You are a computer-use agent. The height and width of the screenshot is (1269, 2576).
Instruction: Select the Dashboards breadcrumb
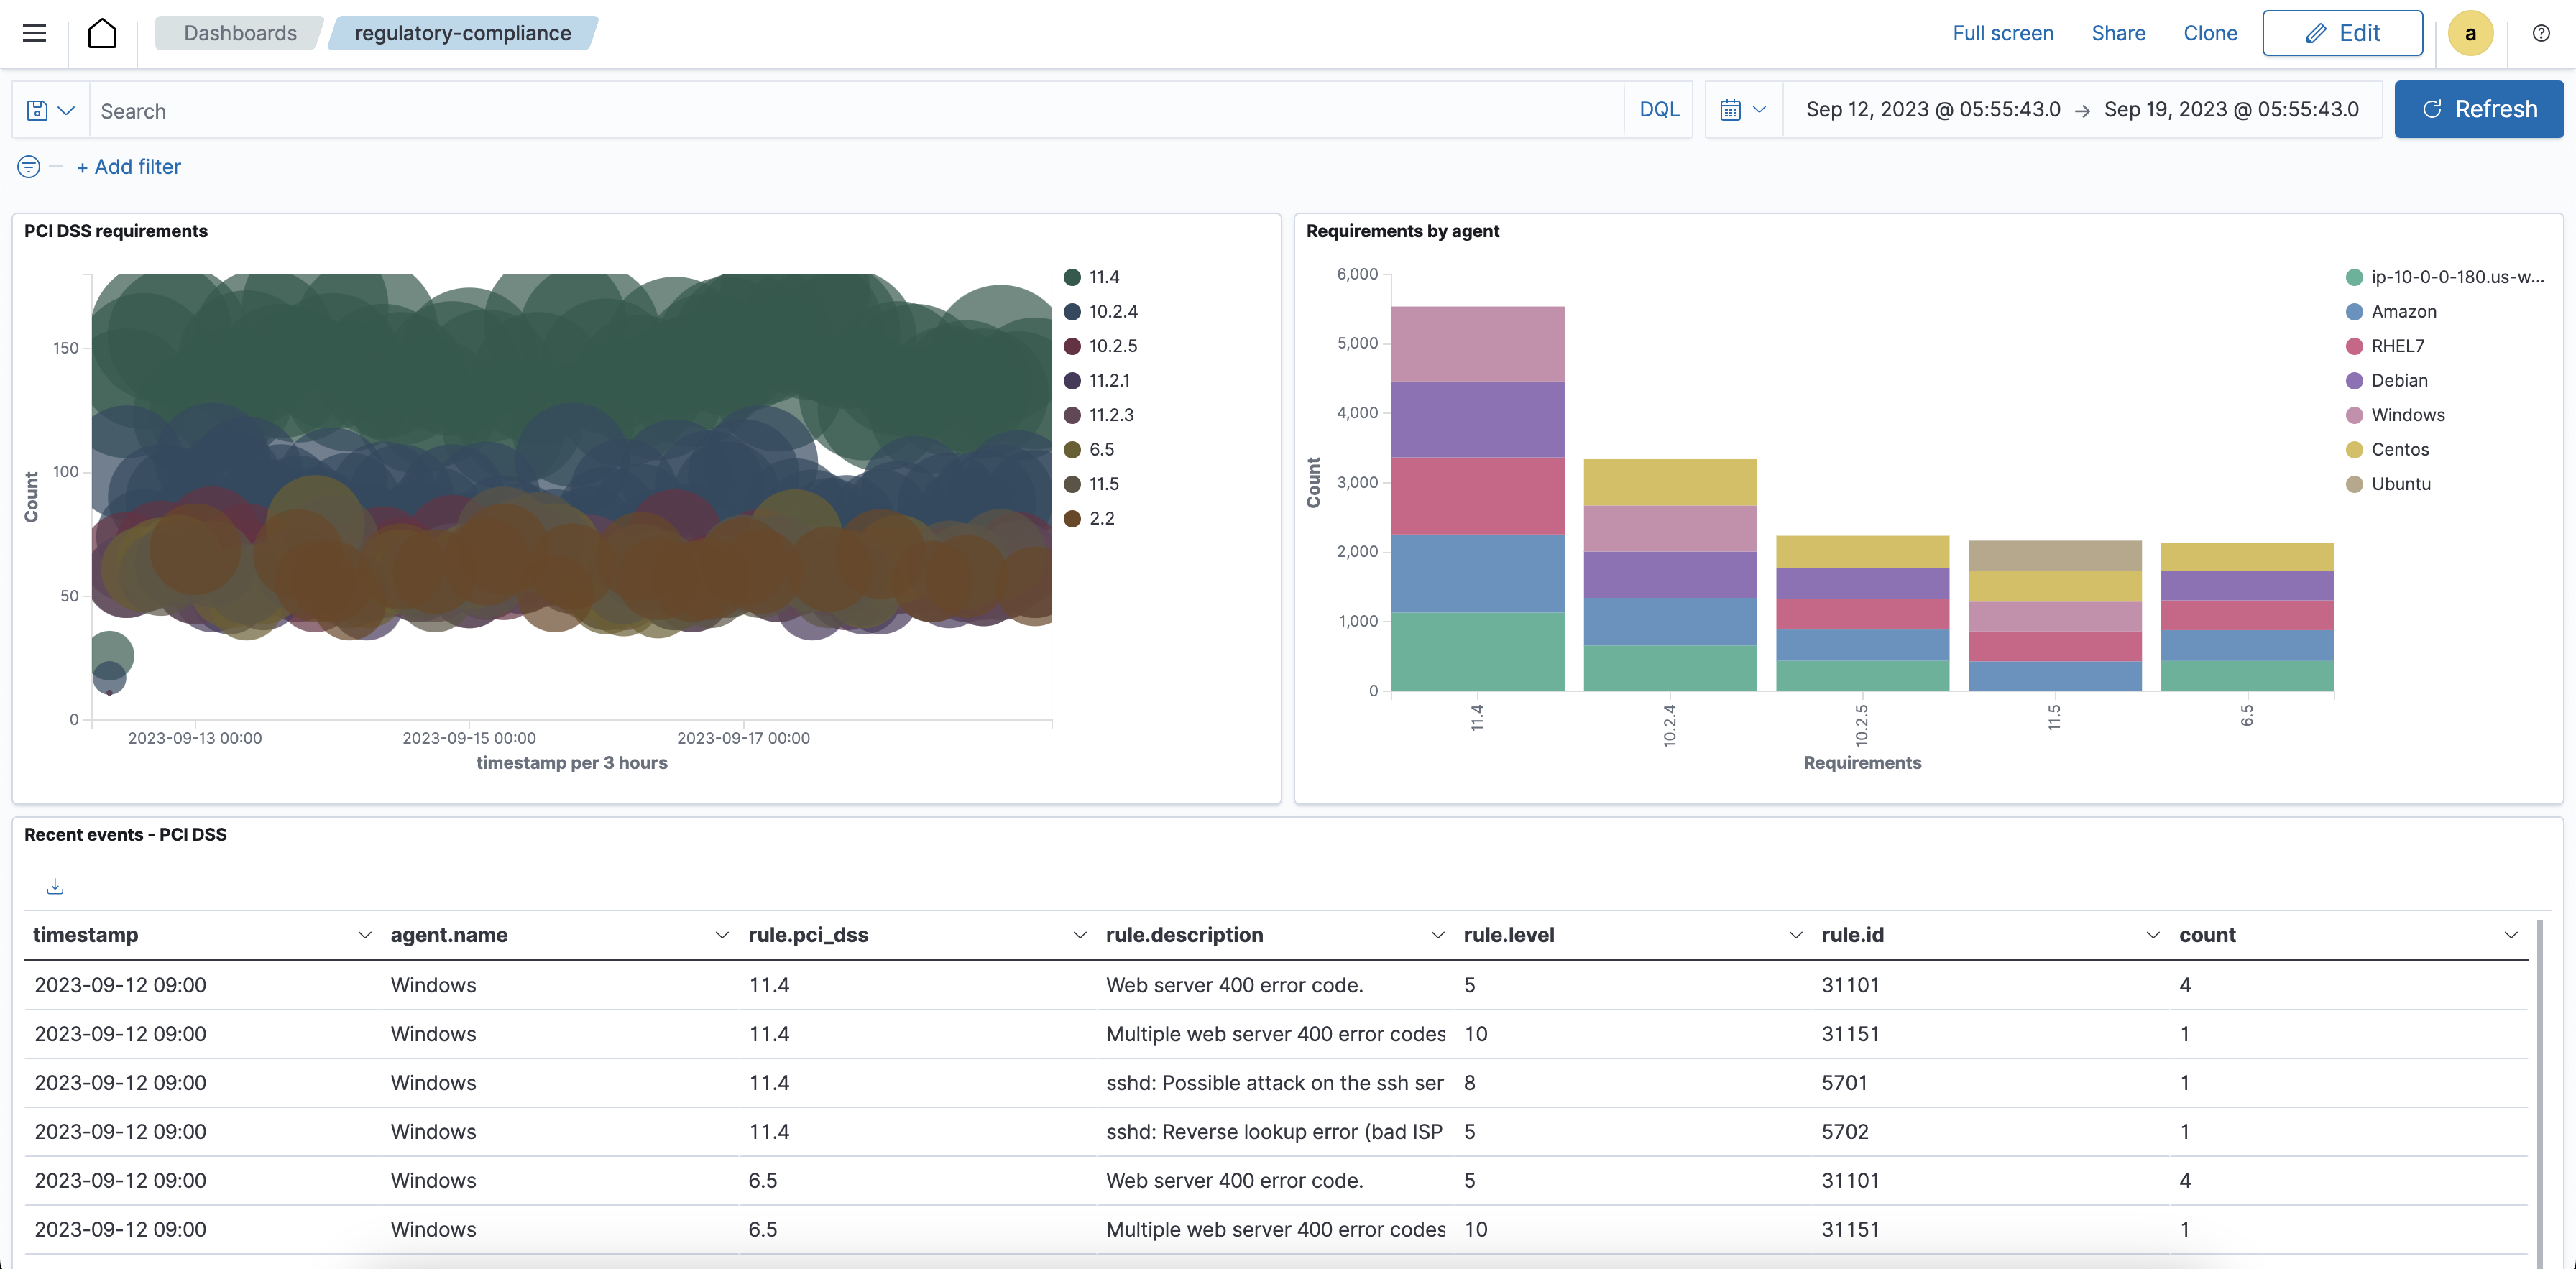click(239, 33)
